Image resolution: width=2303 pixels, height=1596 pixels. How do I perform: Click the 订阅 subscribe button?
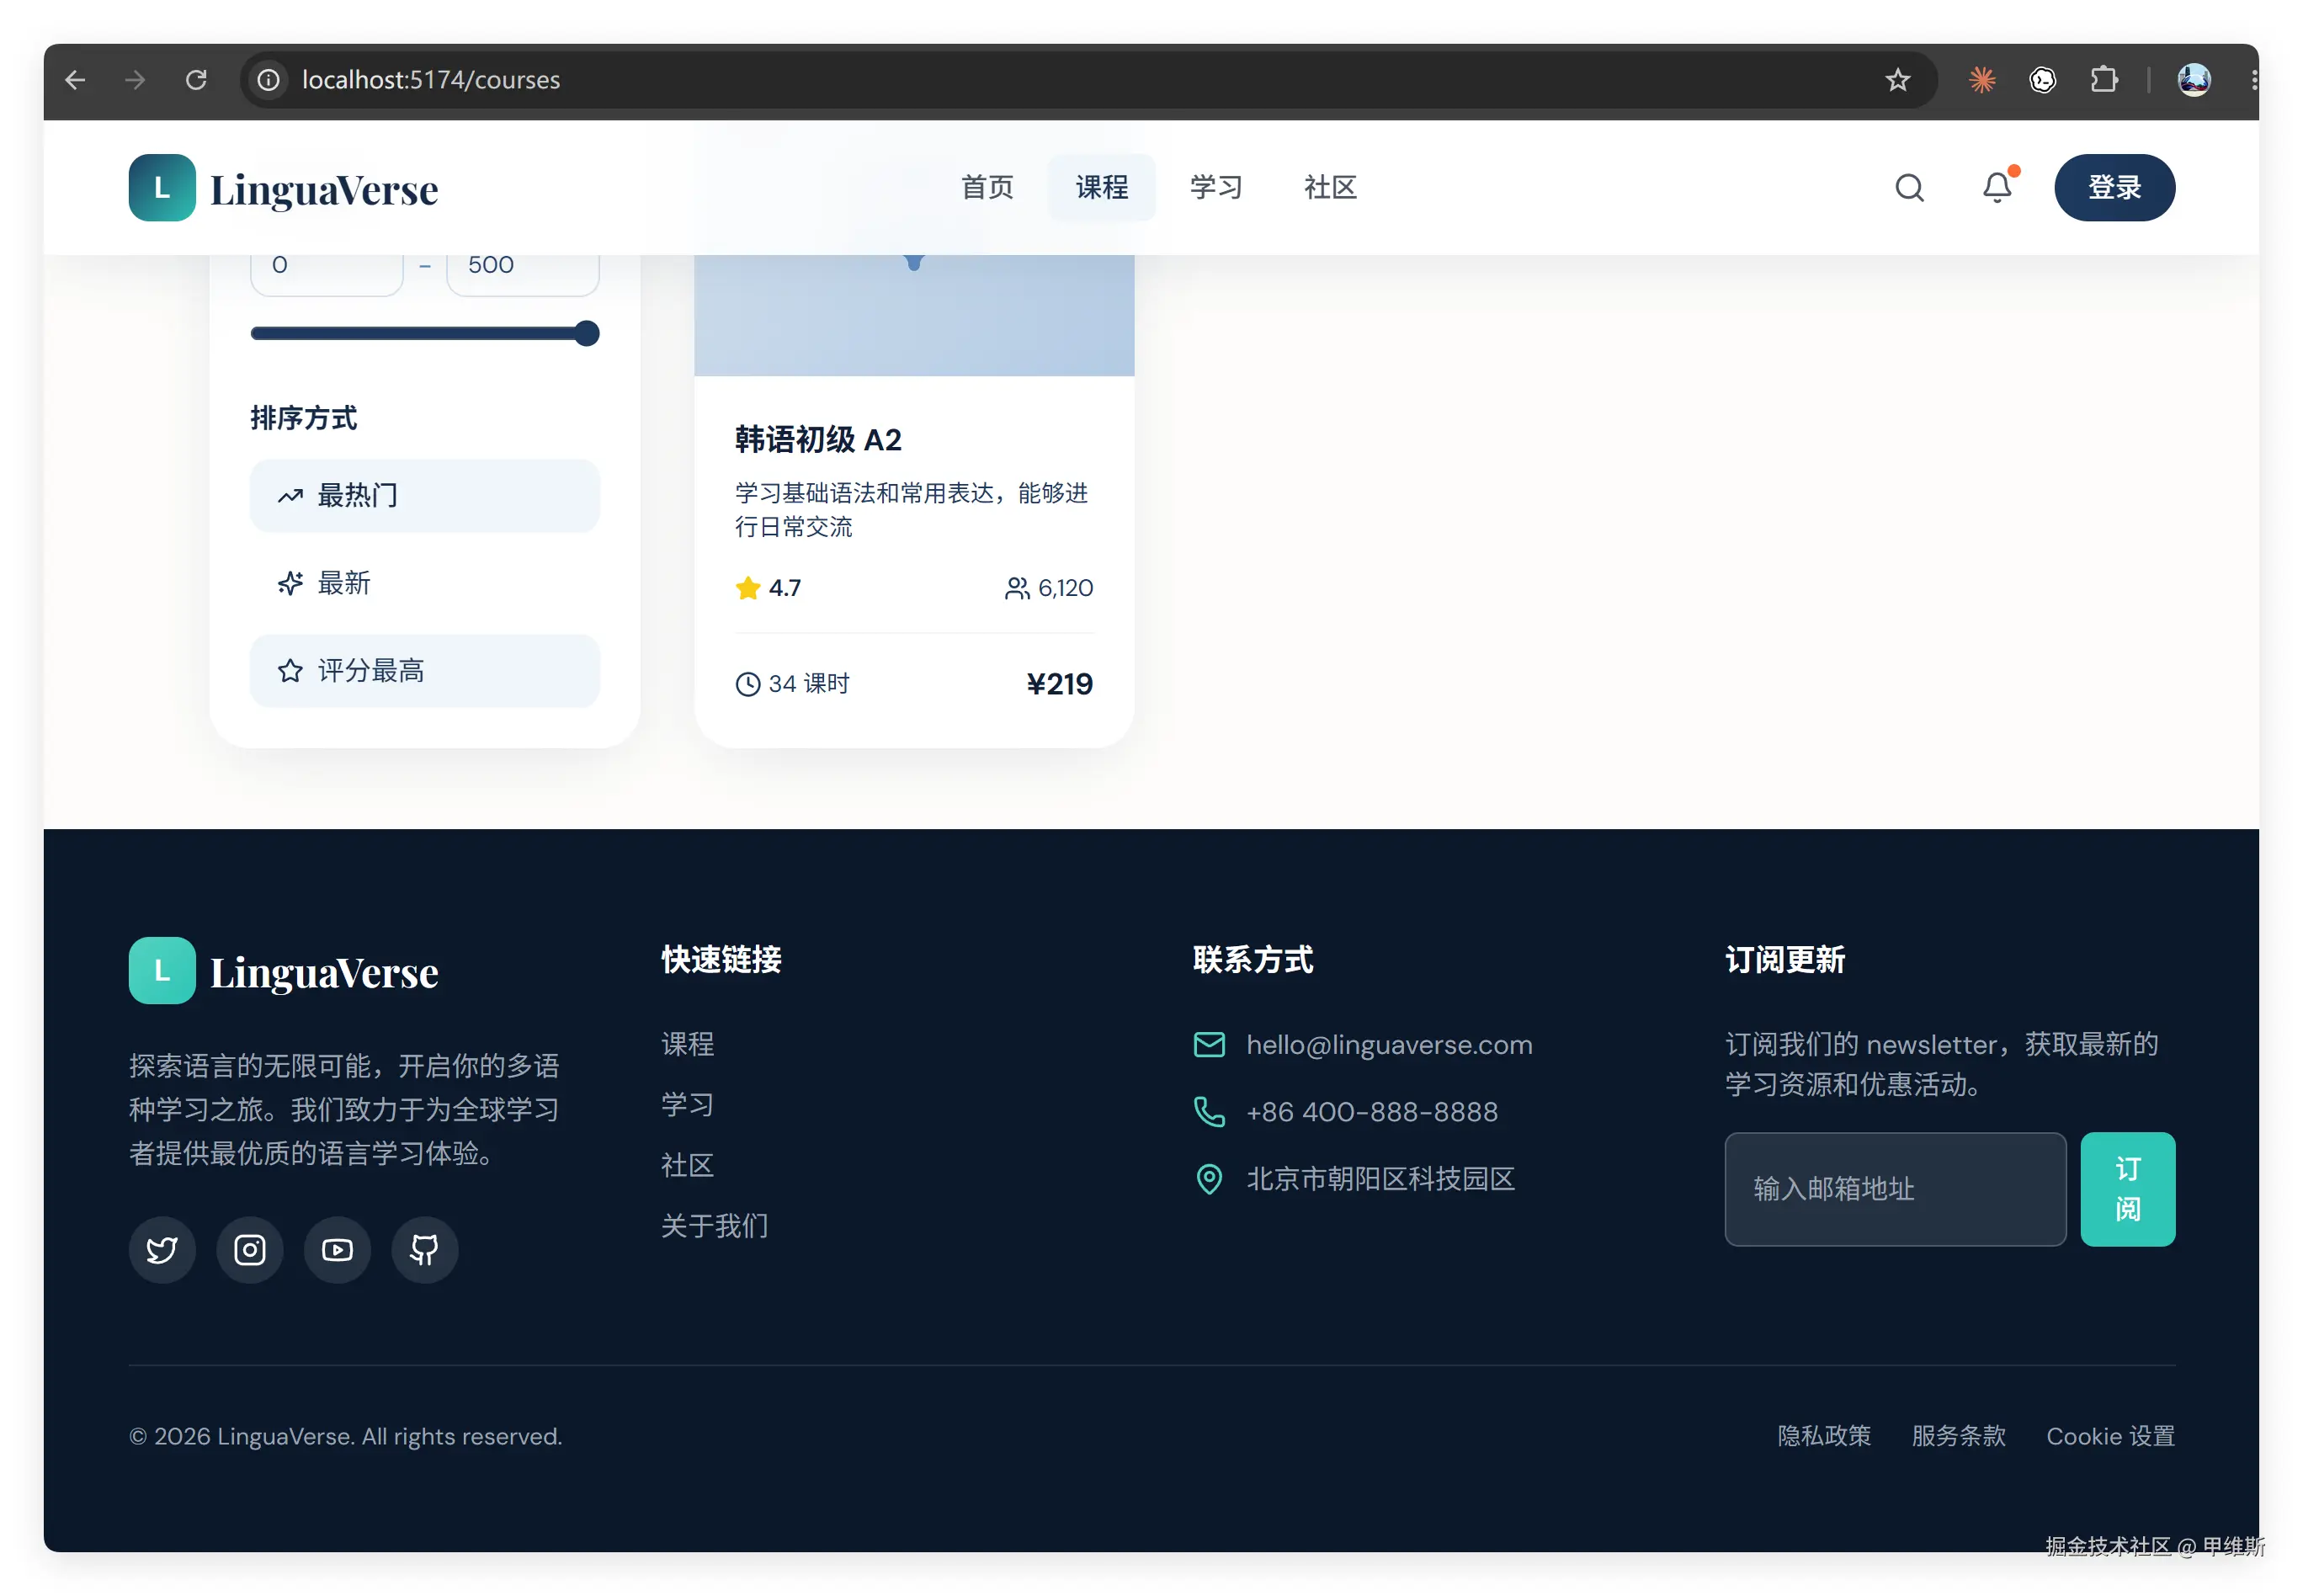coord(2127,1189)
